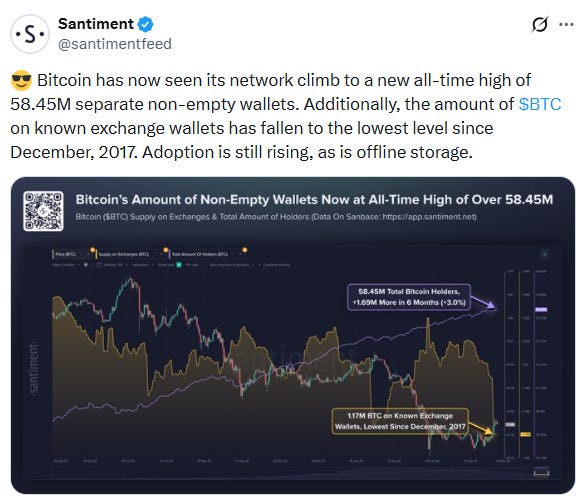This screenshot has width=584, height=503.
Task: Click the Santiment profile avatar
Action: point(29,34)
